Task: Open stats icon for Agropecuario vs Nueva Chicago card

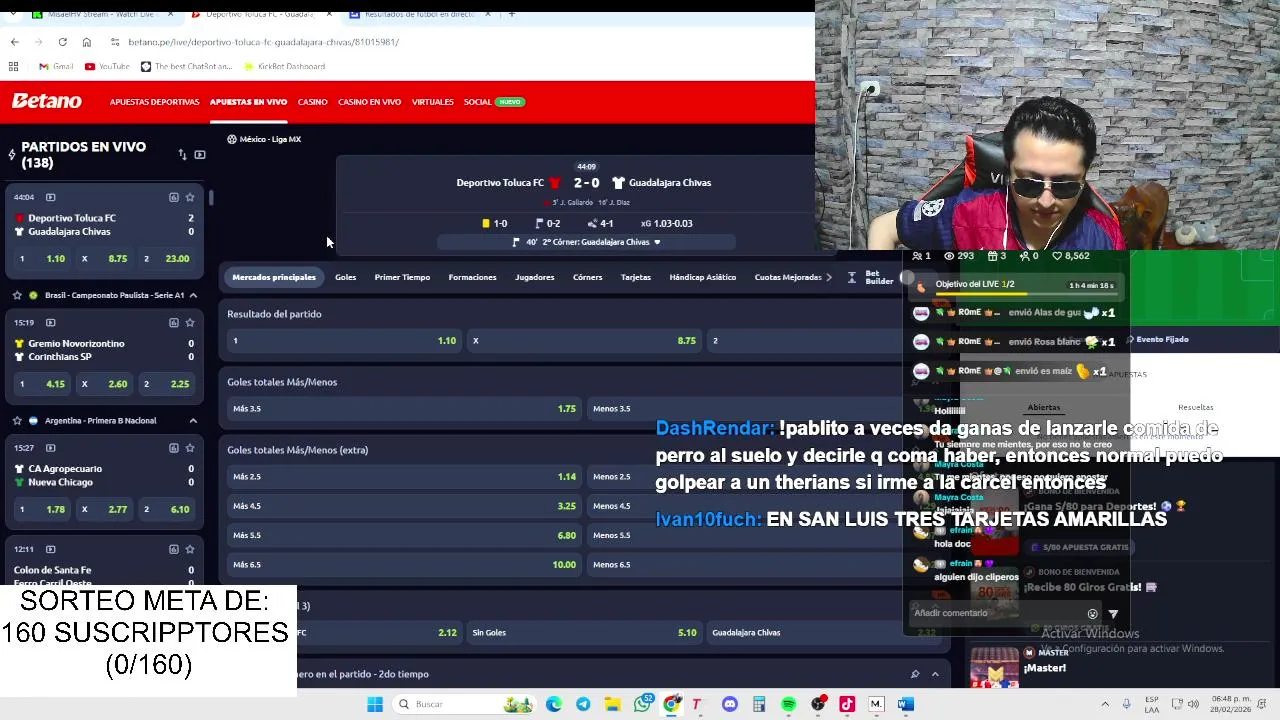Action: [173, 448]
